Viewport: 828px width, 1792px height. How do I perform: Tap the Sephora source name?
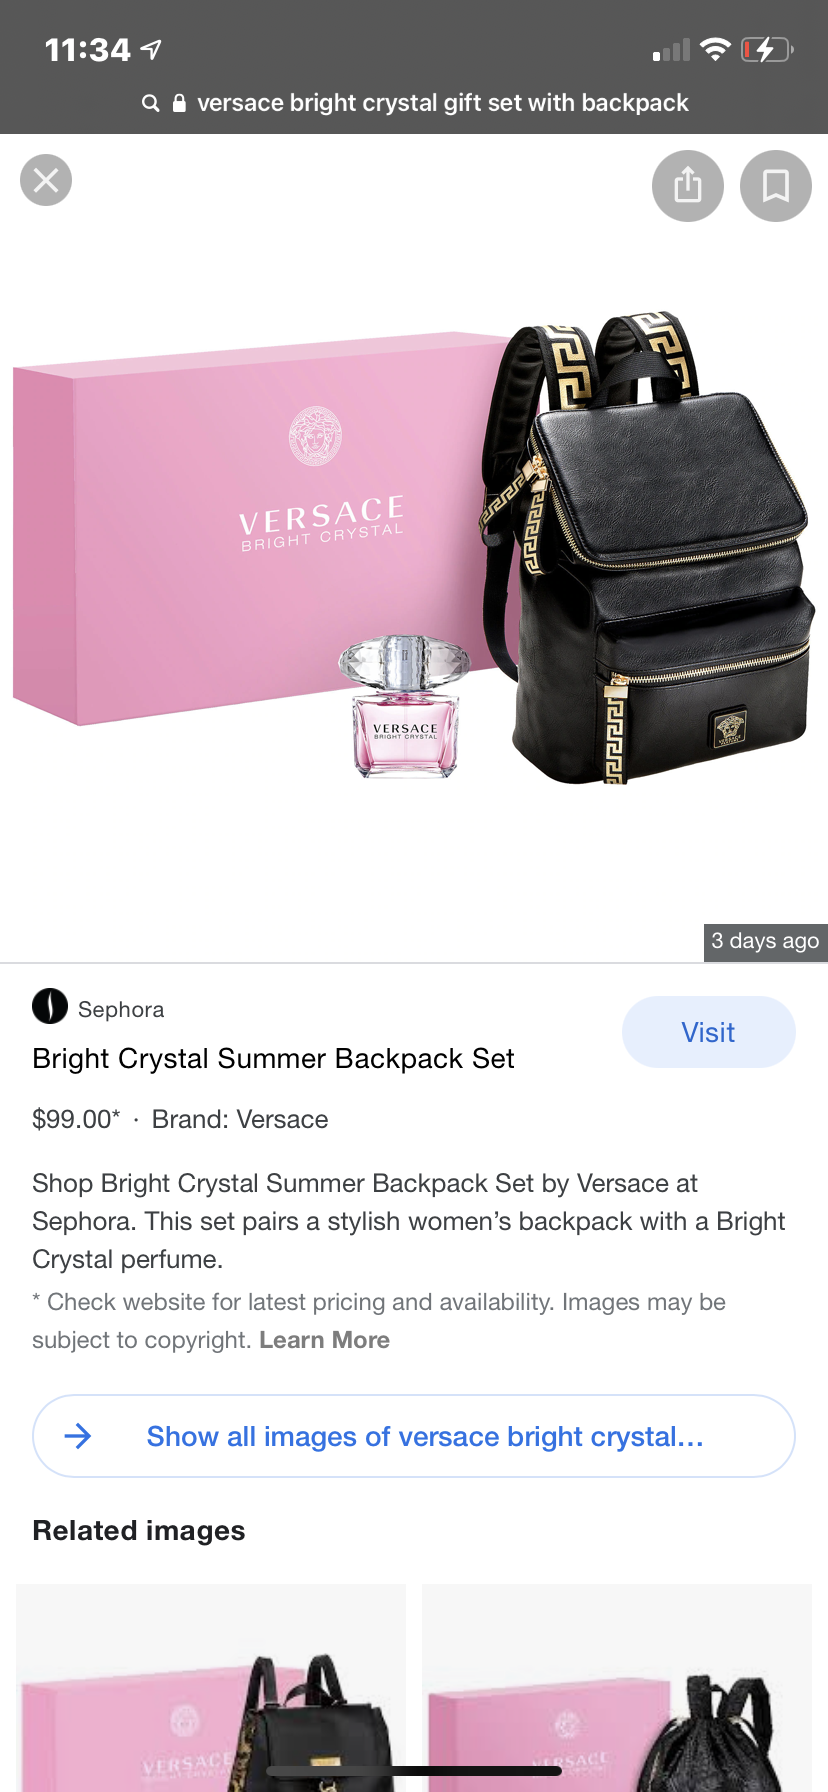tap(121, 1009)
